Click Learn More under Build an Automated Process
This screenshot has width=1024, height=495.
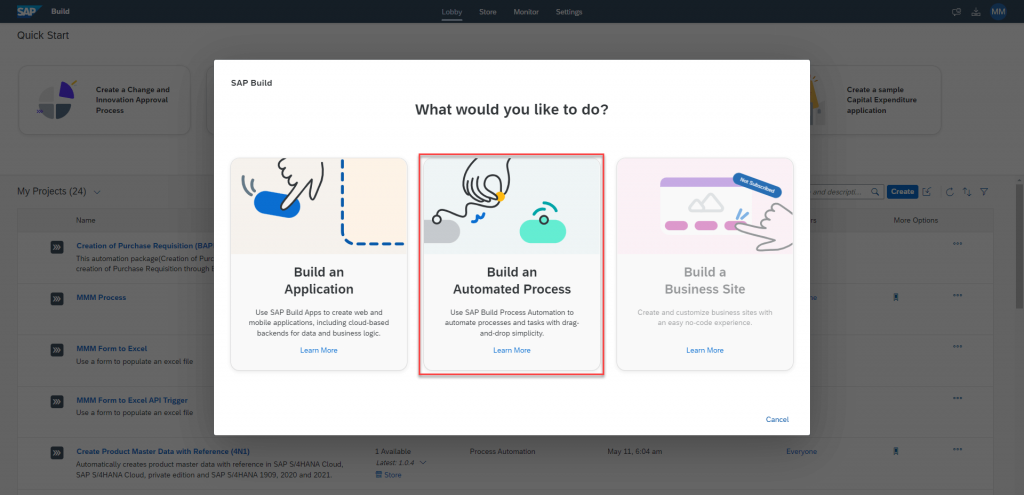click(512, 351)
